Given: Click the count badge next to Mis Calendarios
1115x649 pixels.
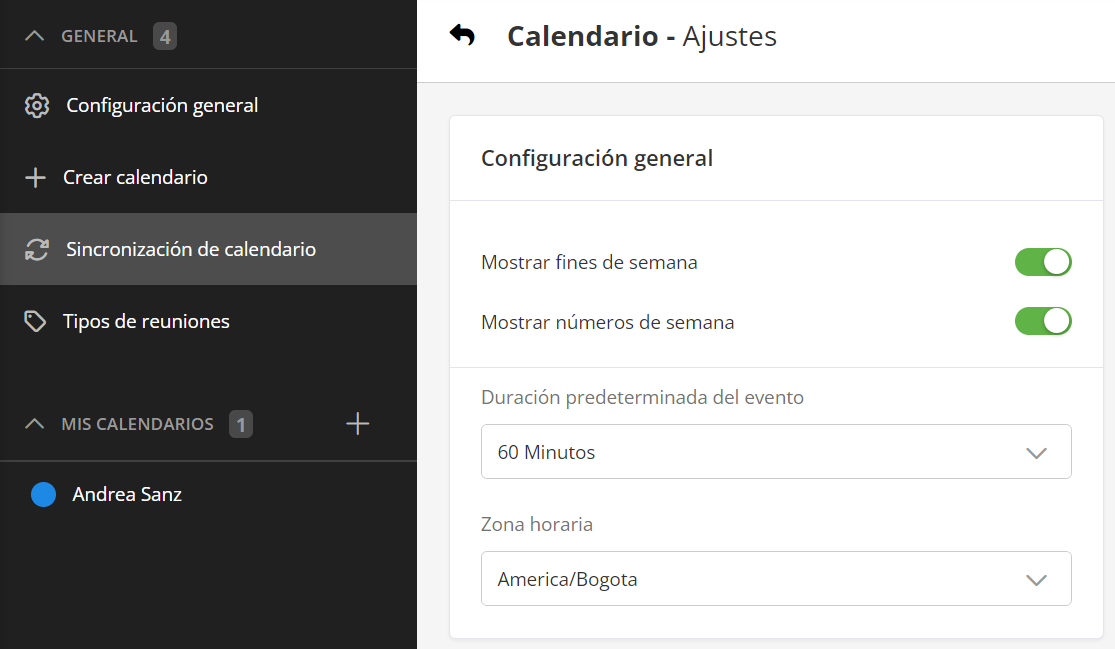Looking at the screenshot, I should click(240, 424).
